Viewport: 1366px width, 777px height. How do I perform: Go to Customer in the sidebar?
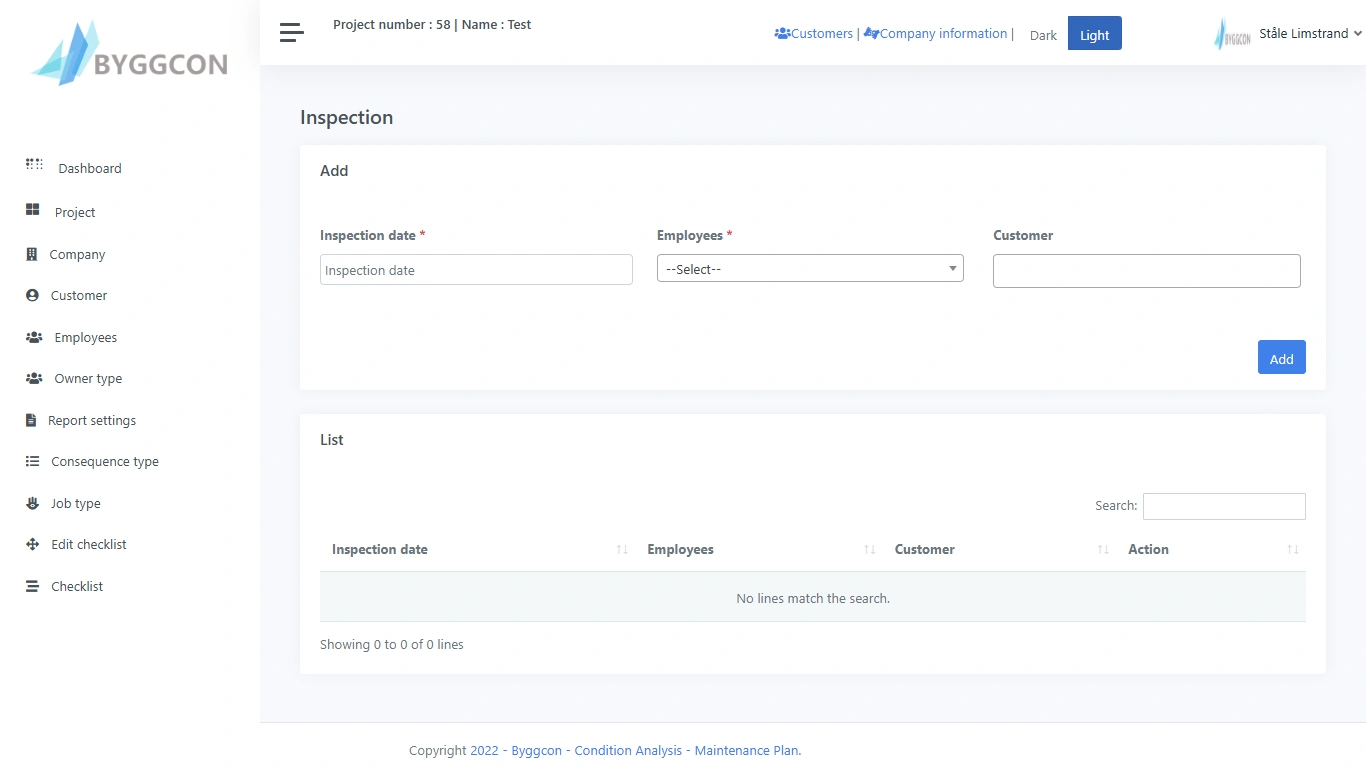click(79, 295)
